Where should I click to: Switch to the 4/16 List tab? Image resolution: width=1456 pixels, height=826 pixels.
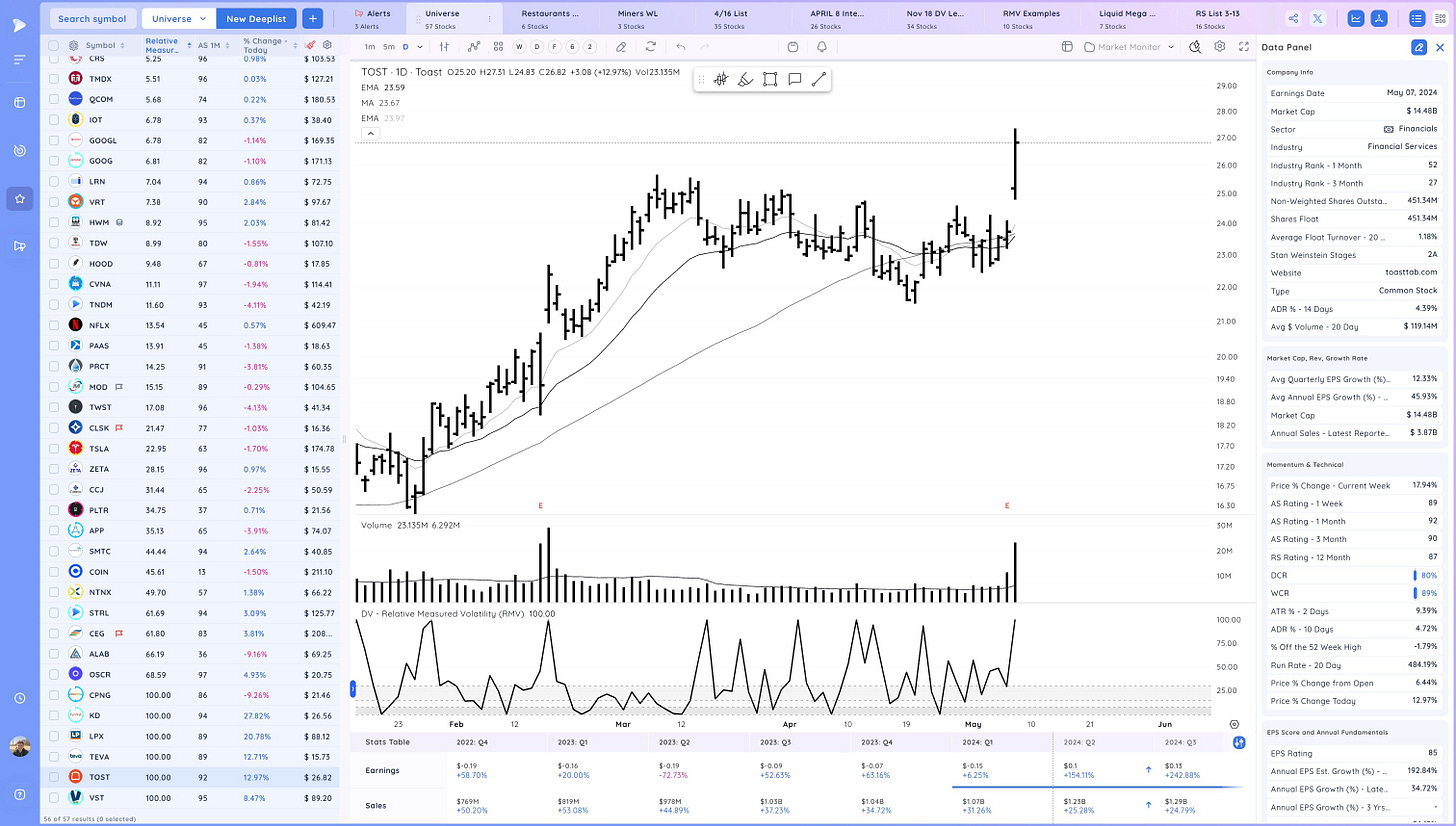(x=743, y=18)
